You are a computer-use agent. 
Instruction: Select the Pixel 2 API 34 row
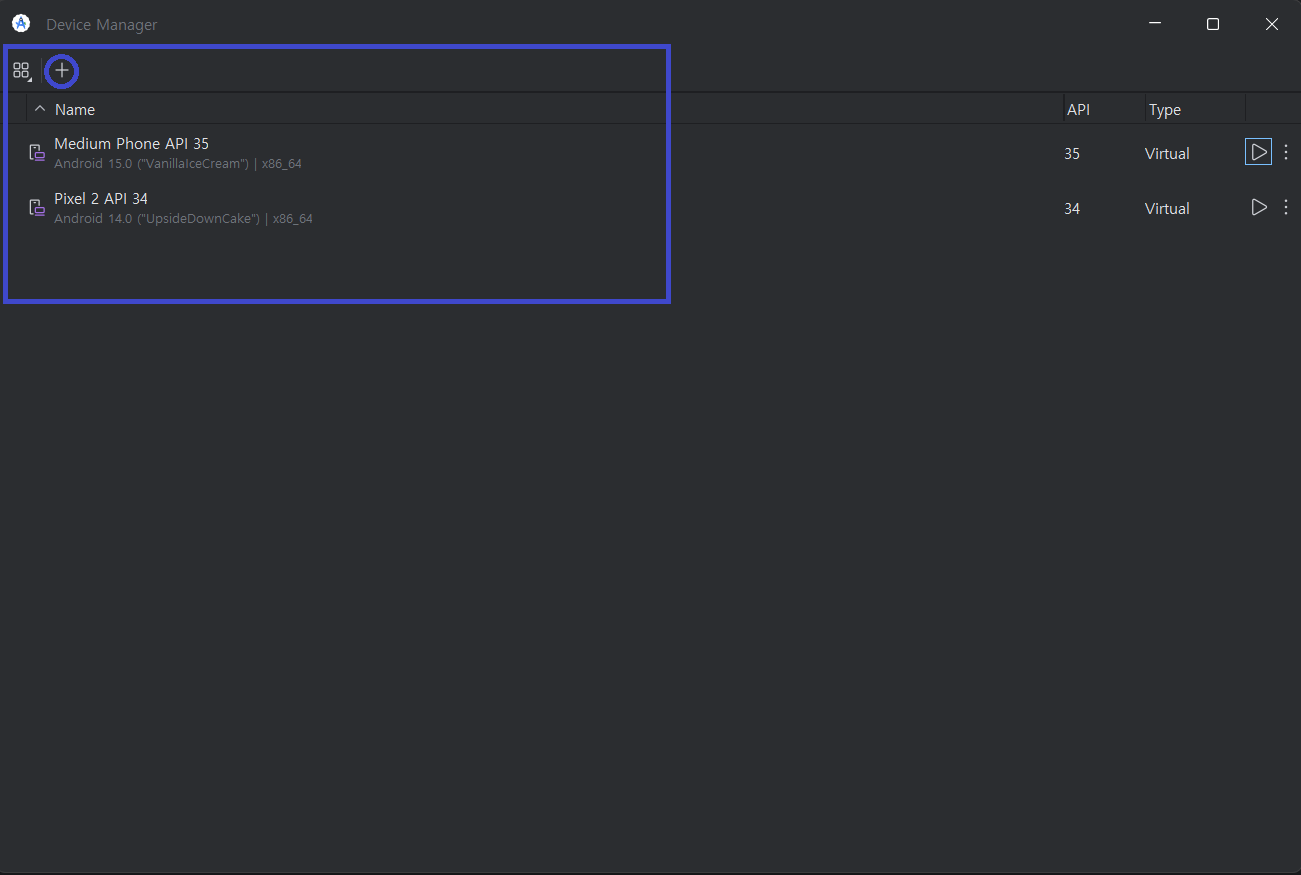500,208
